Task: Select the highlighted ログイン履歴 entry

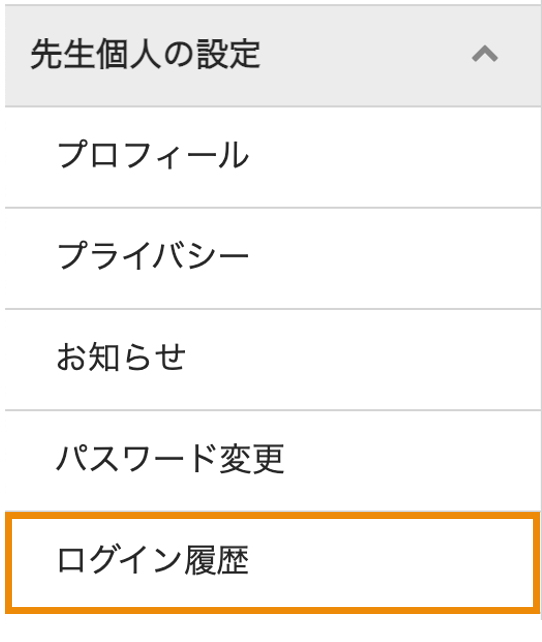Action: tap(273, 563)
